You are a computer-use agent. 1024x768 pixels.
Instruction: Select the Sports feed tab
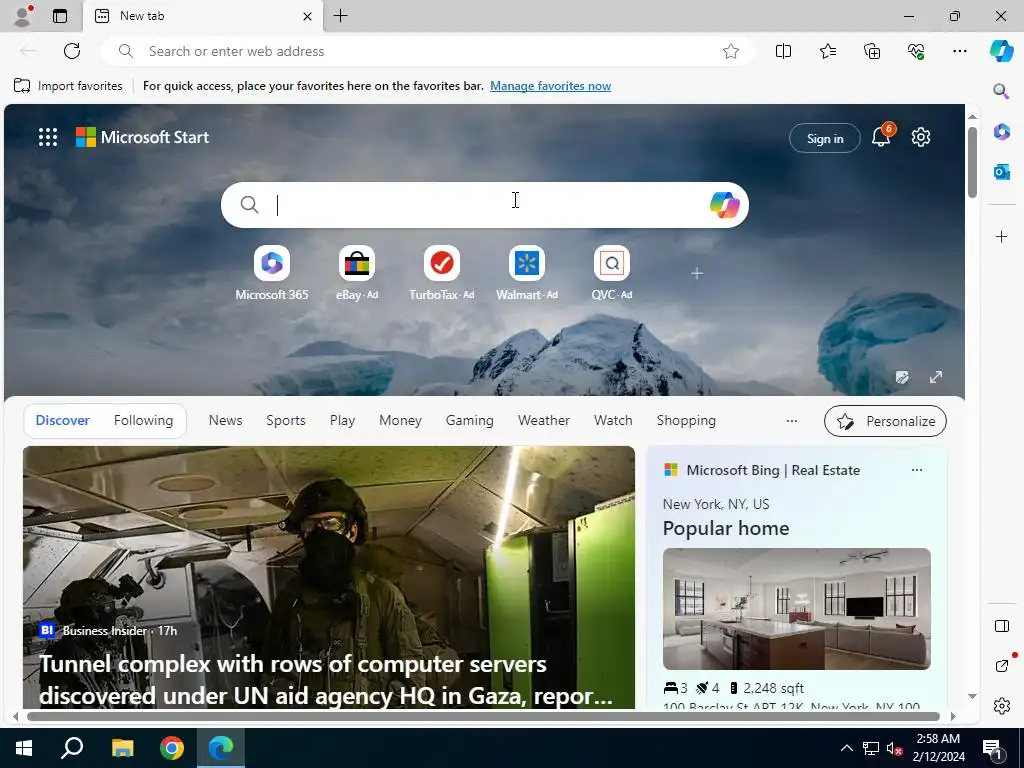[285, 421]
